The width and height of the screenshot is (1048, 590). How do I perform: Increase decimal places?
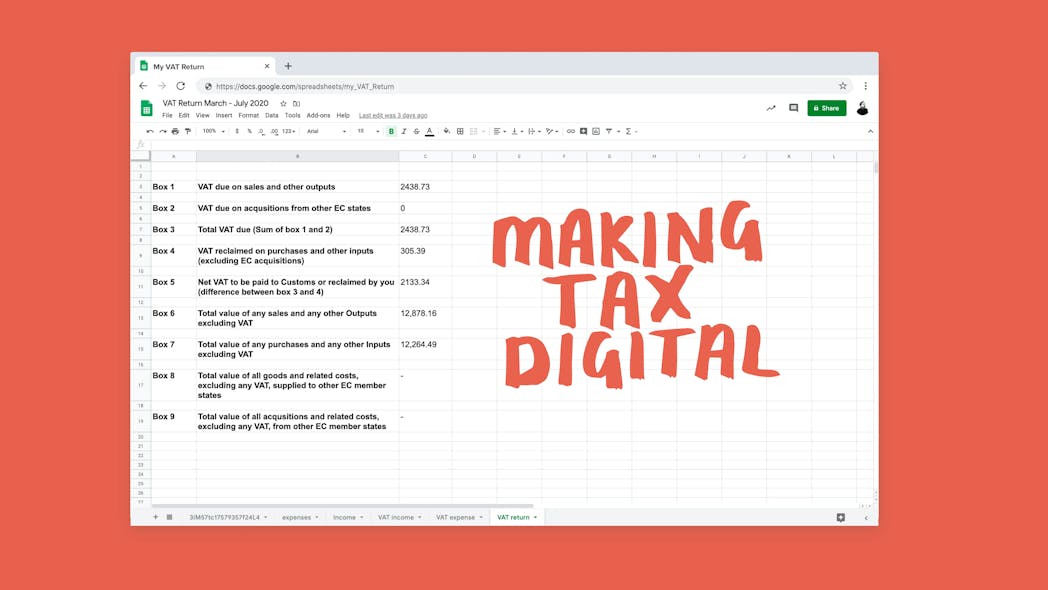(x=274, y=132)
